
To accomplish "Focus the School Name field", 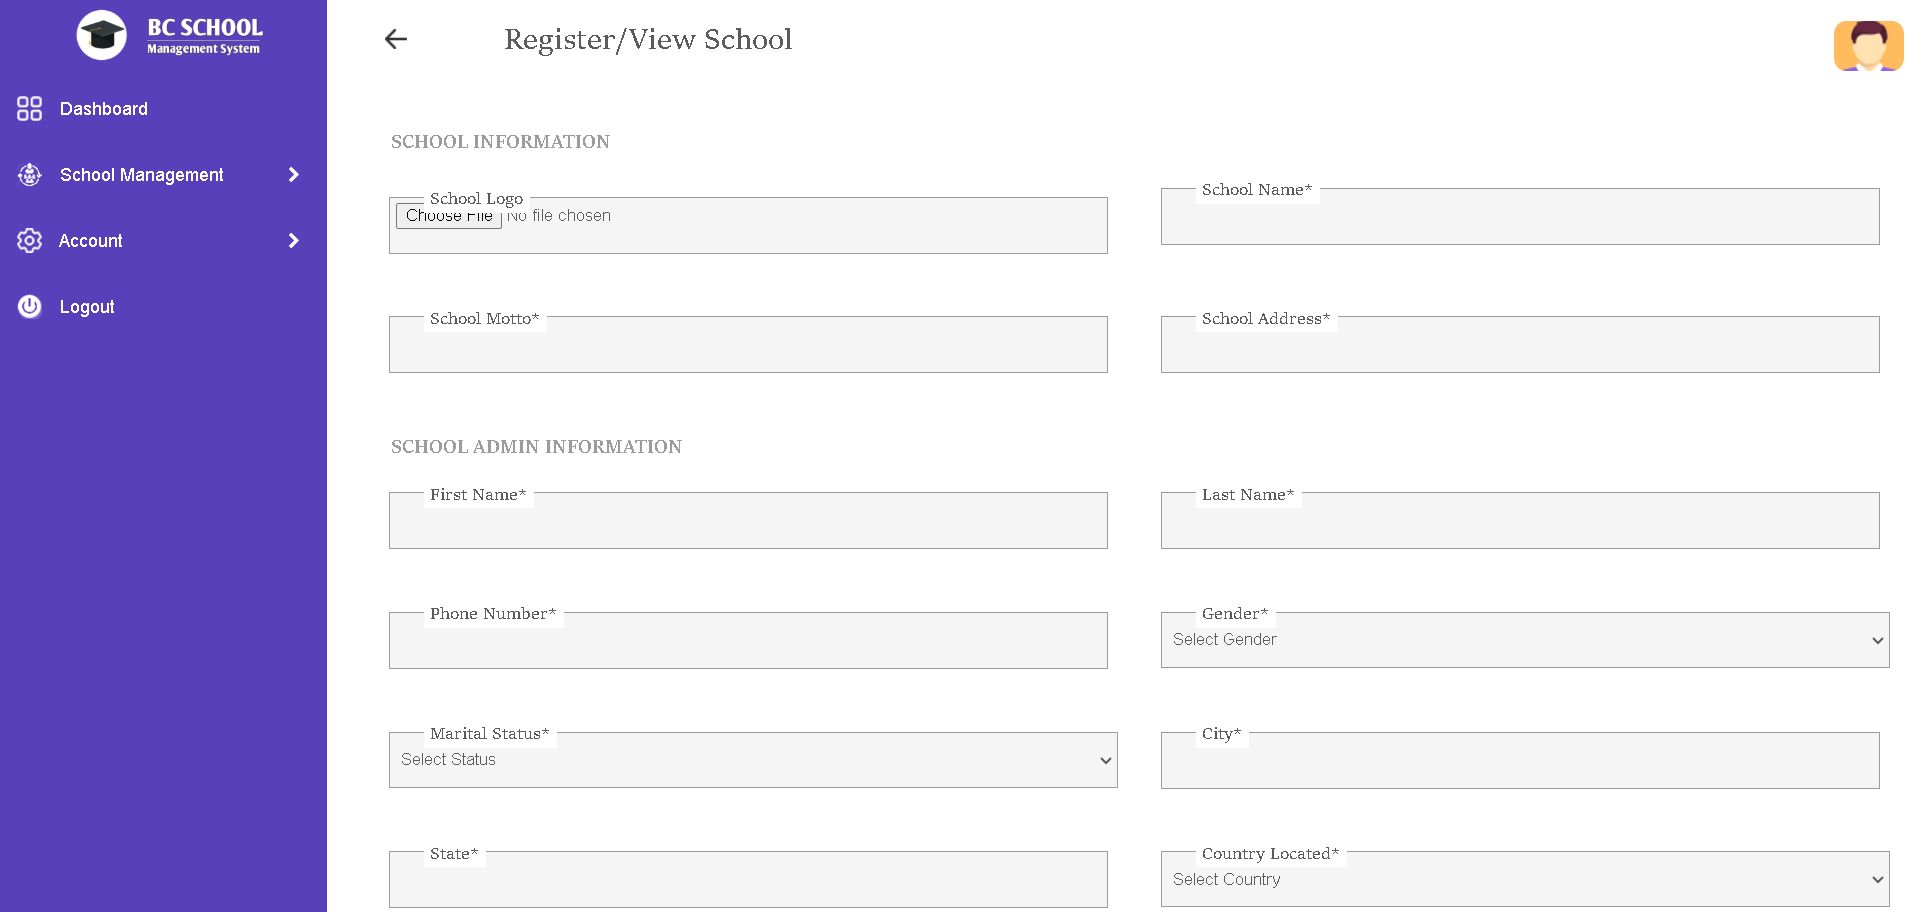I will coord(1519,220).
